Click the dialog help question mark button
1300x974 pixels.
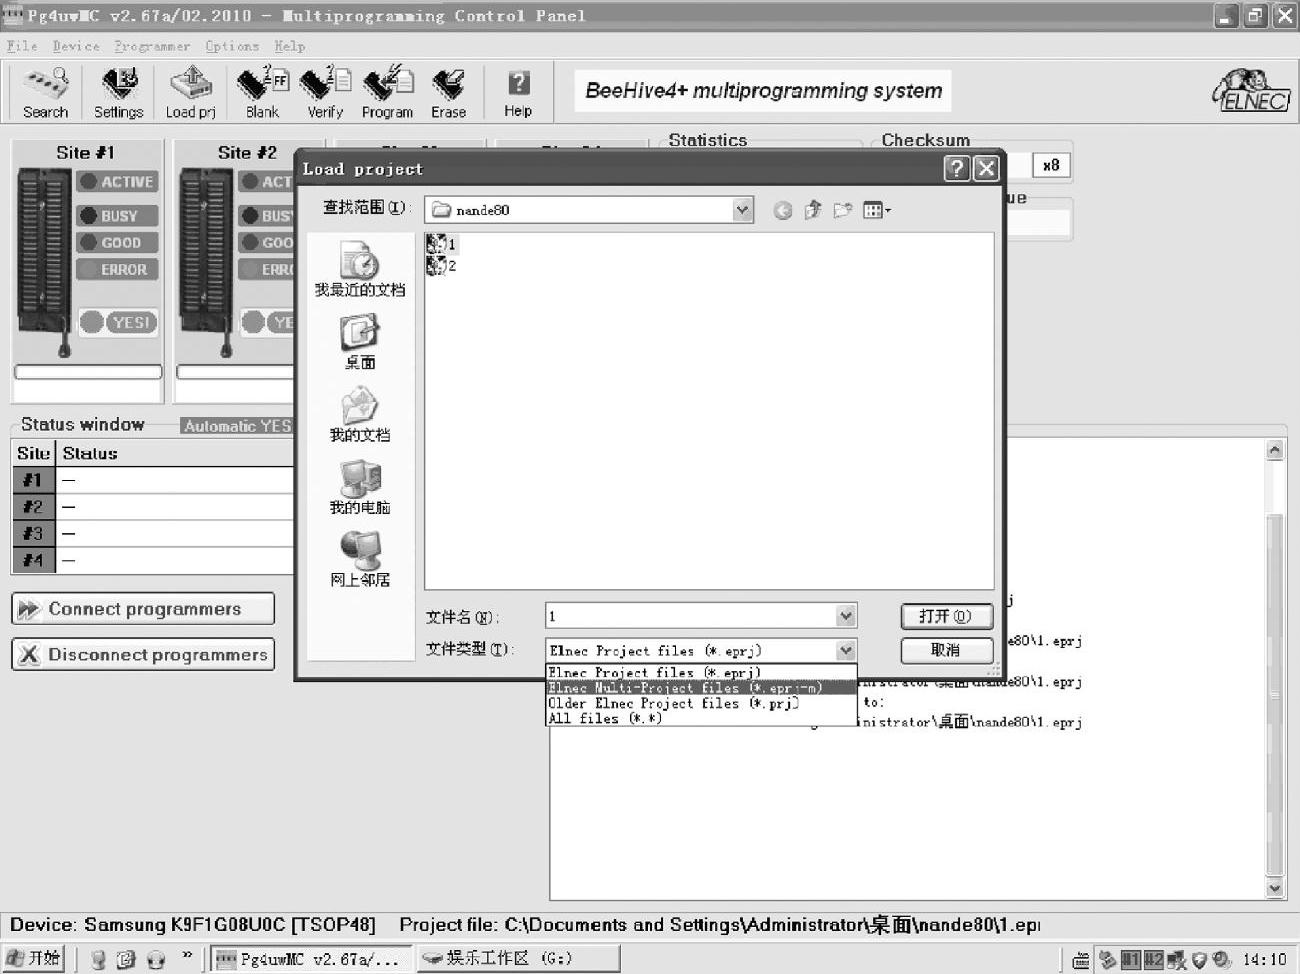pyautogui.click(x=957, y=168)
